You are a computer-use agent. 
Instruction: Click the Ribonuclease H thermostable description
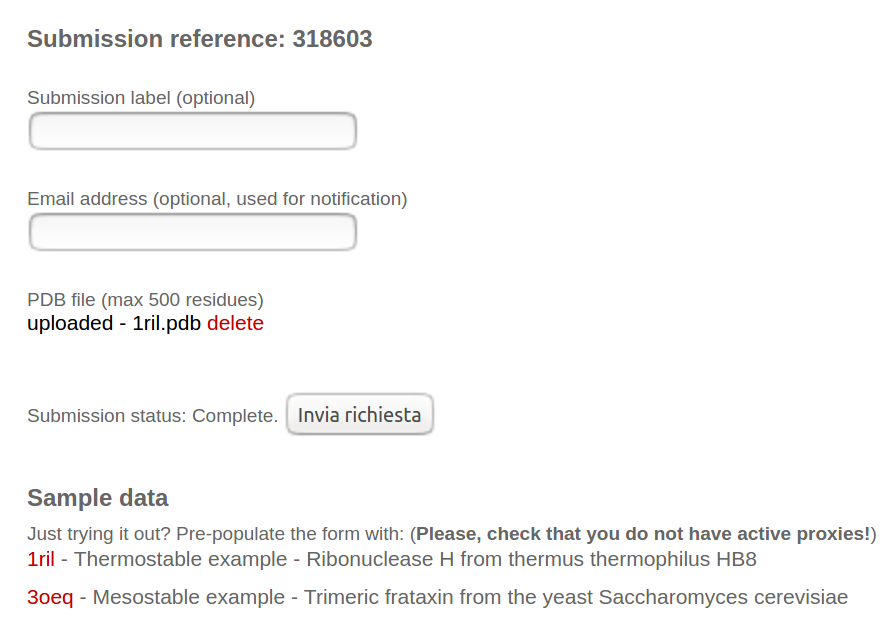pyautogui.click(x=415, y=560)
